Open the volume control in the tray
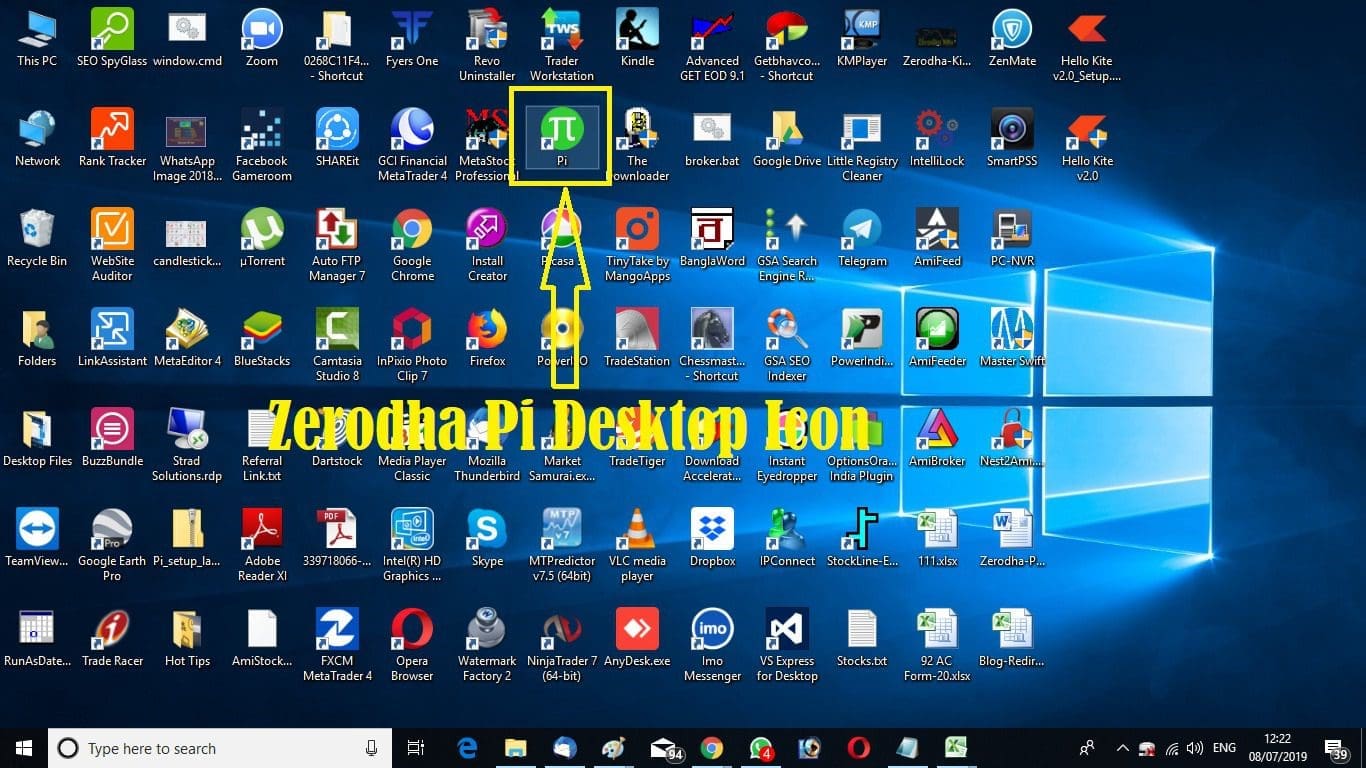 1195,748
